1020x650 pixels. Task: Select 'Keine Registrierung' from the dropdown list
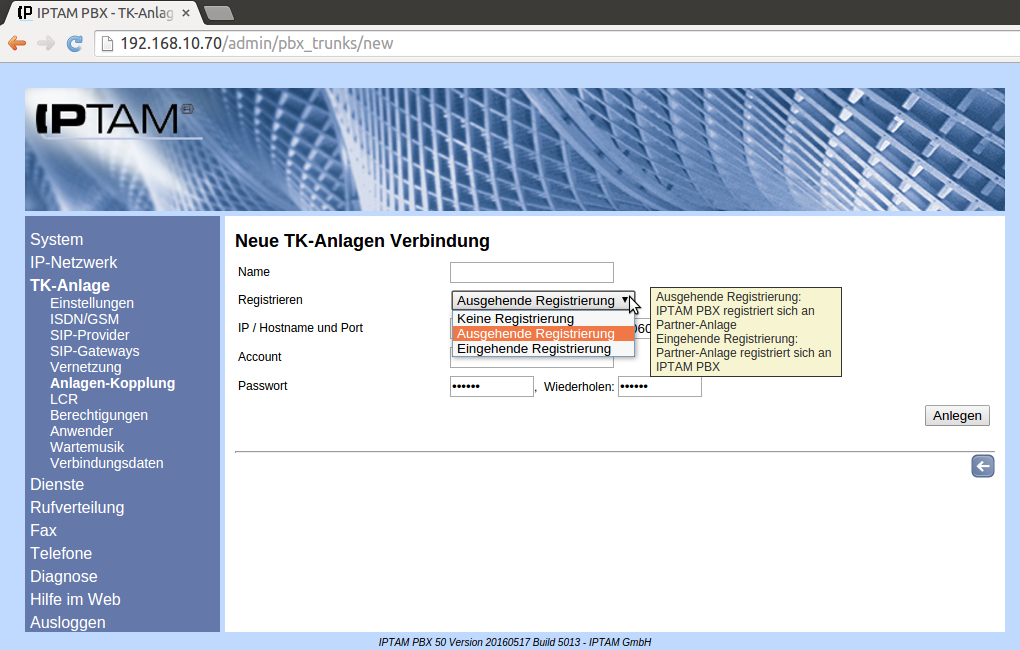coord(515,318)
